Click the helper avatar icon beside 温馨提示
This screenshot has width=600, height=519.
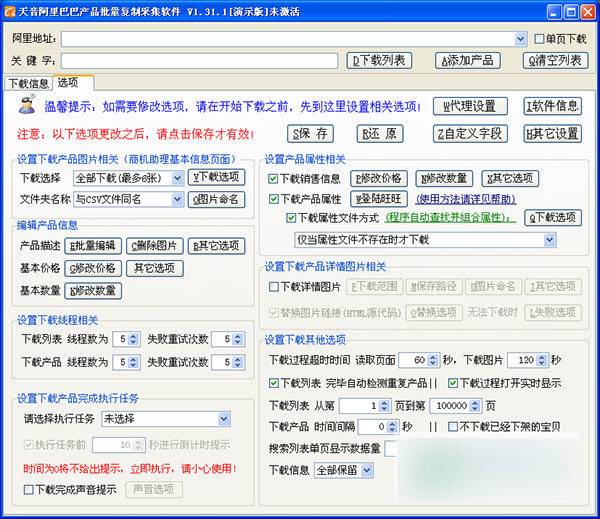click(27, 104)
